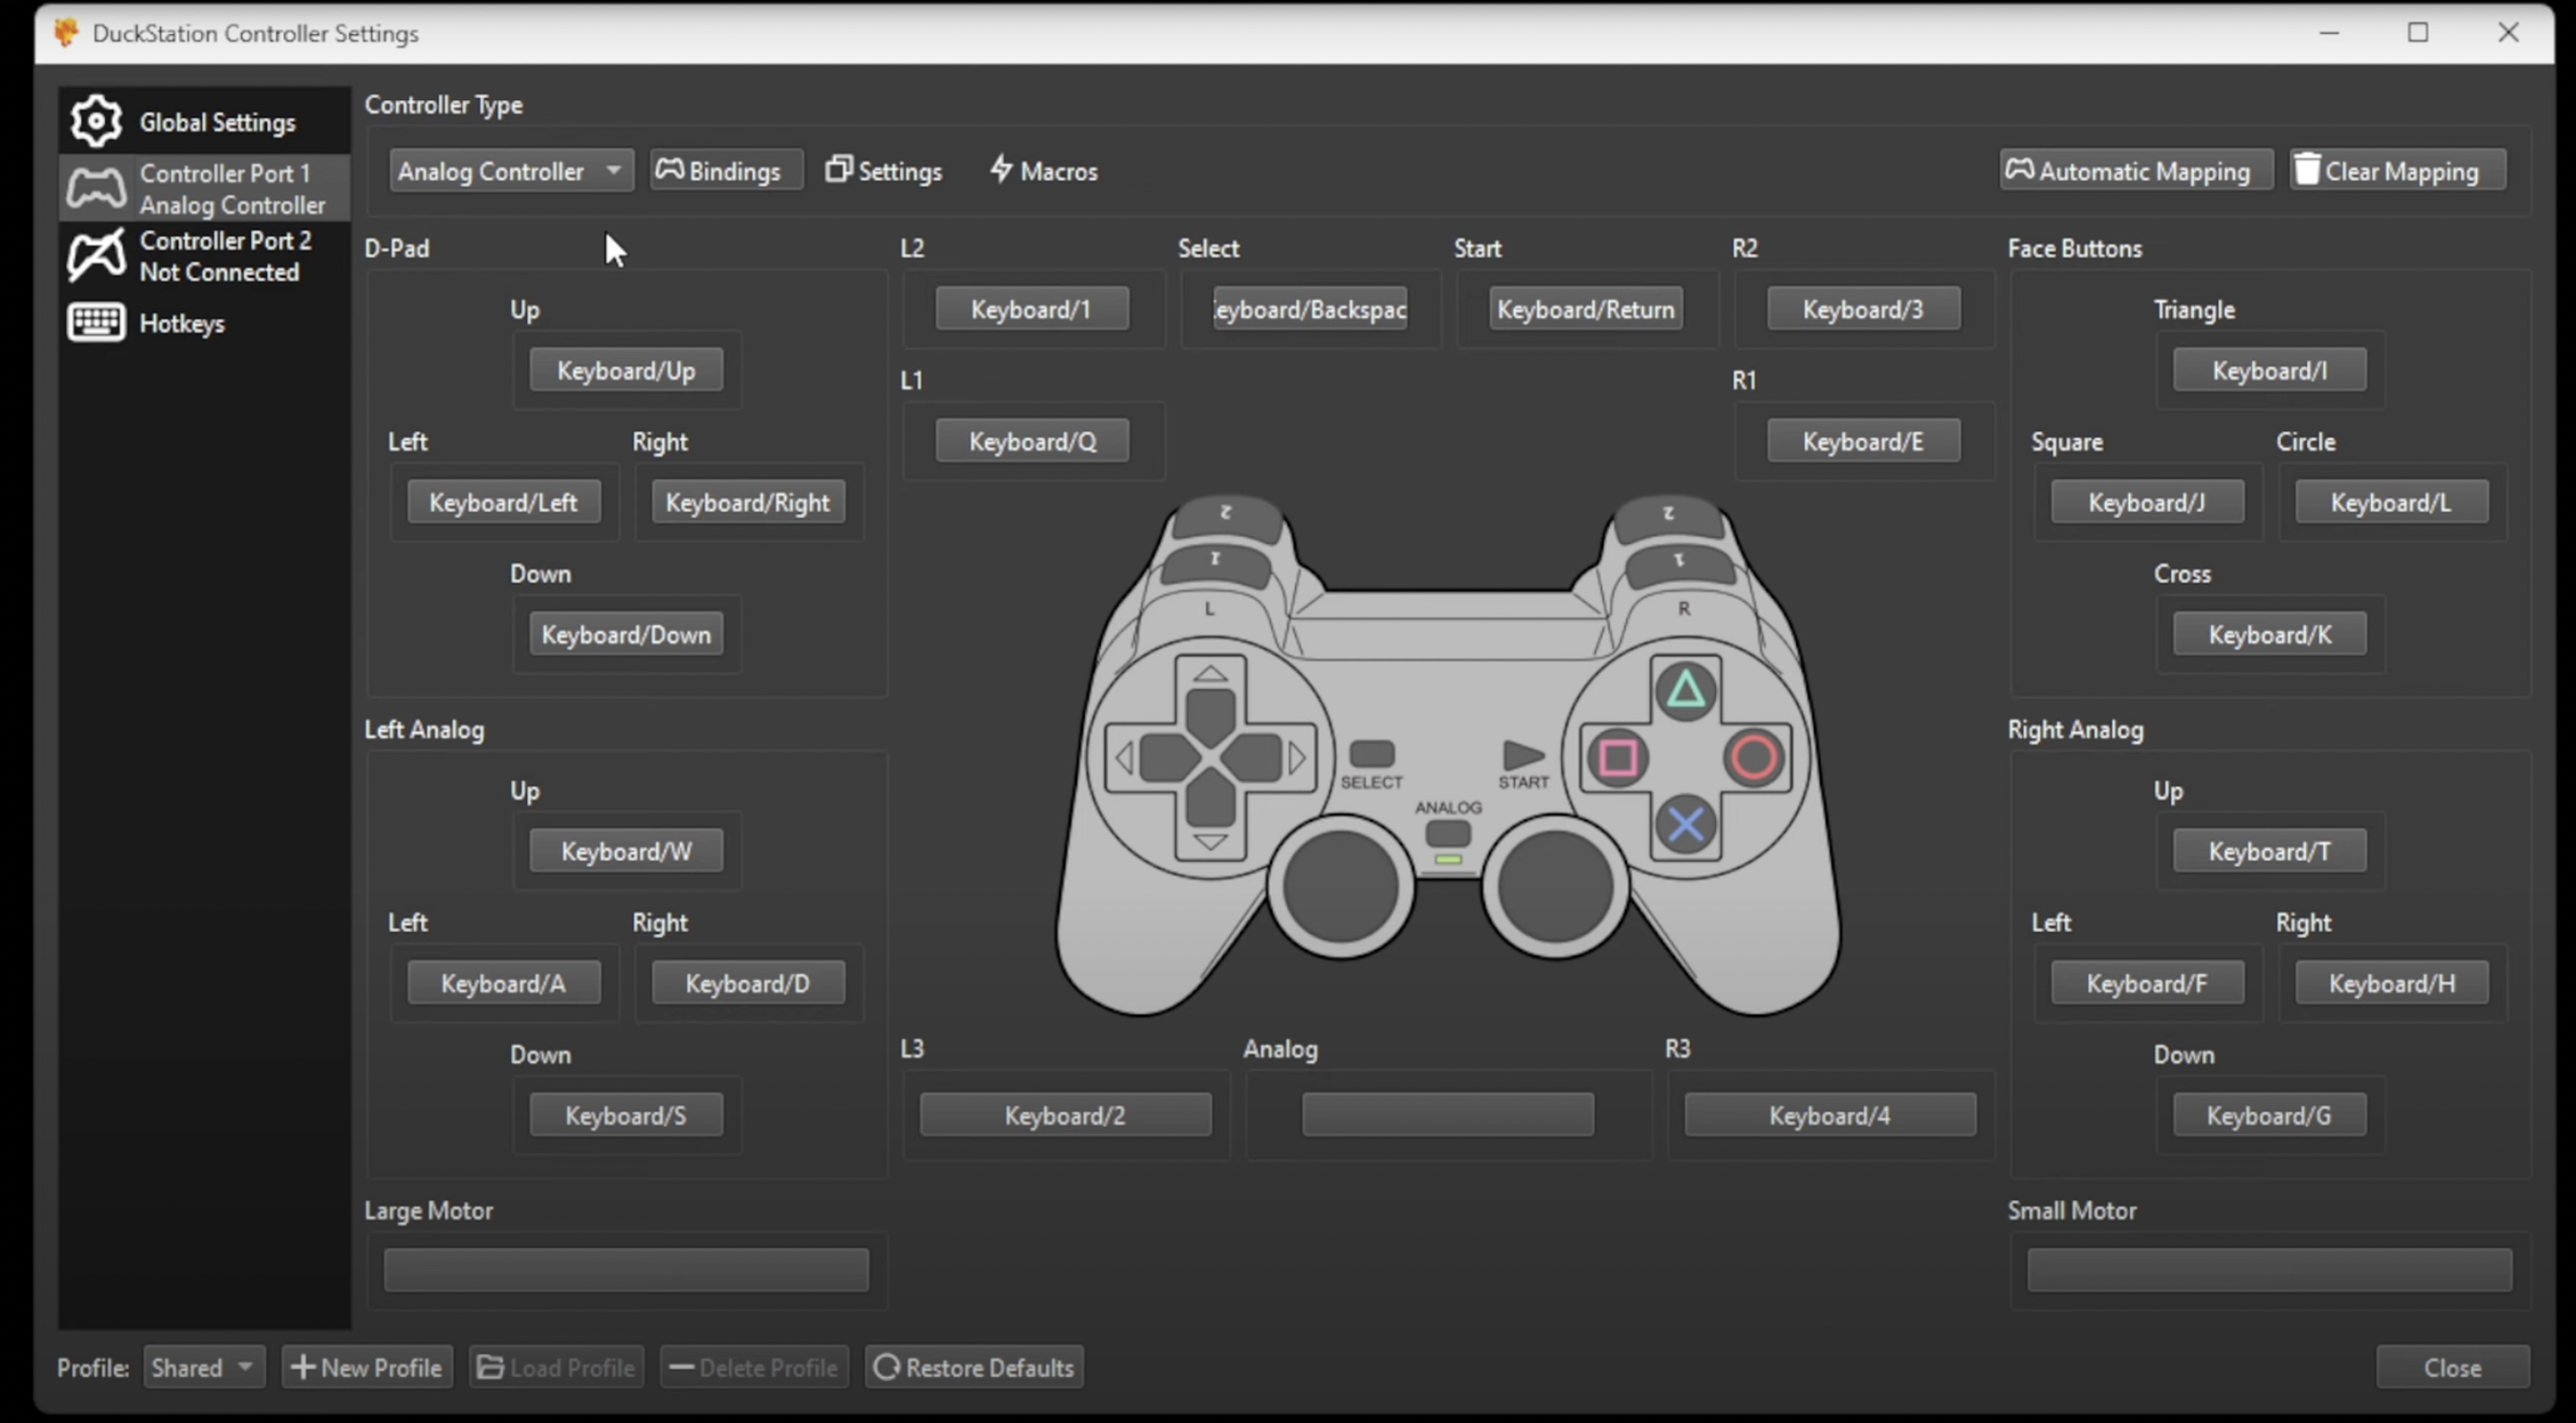Rebind Left Analog Left Keyboard/A
The width and height of the screenshot is (2576, 1423).
pyautogui.click(x=503, y=983)
